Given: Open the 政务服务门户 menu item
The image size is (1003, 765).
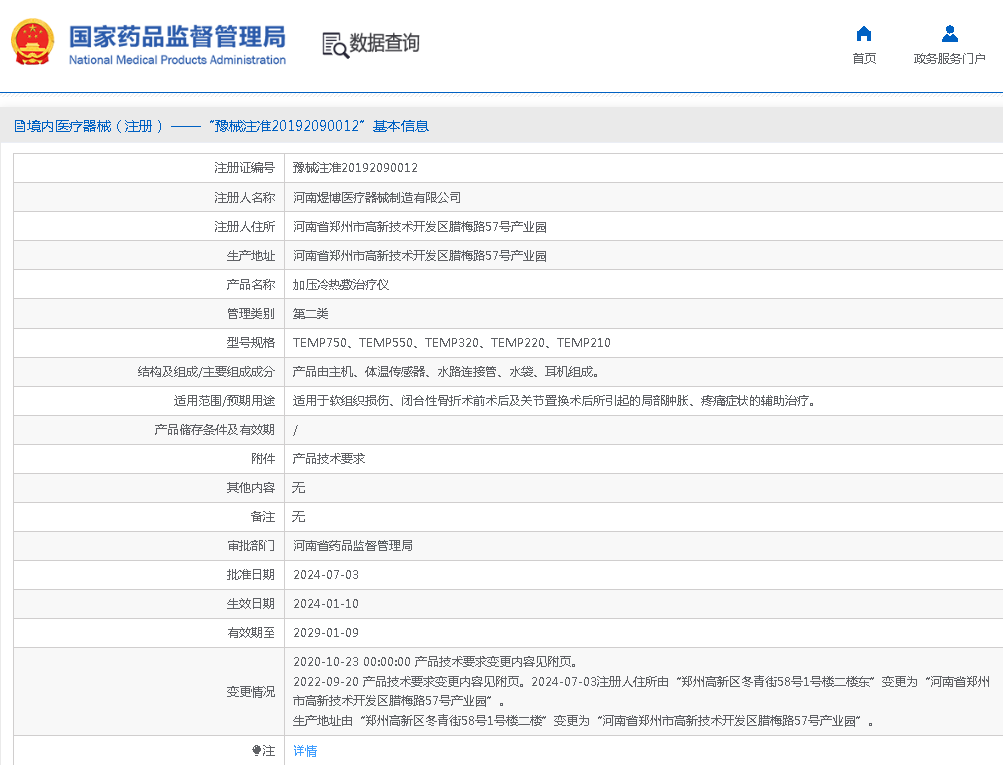Looking at the screenshot, I should click(x=949, y=59).
